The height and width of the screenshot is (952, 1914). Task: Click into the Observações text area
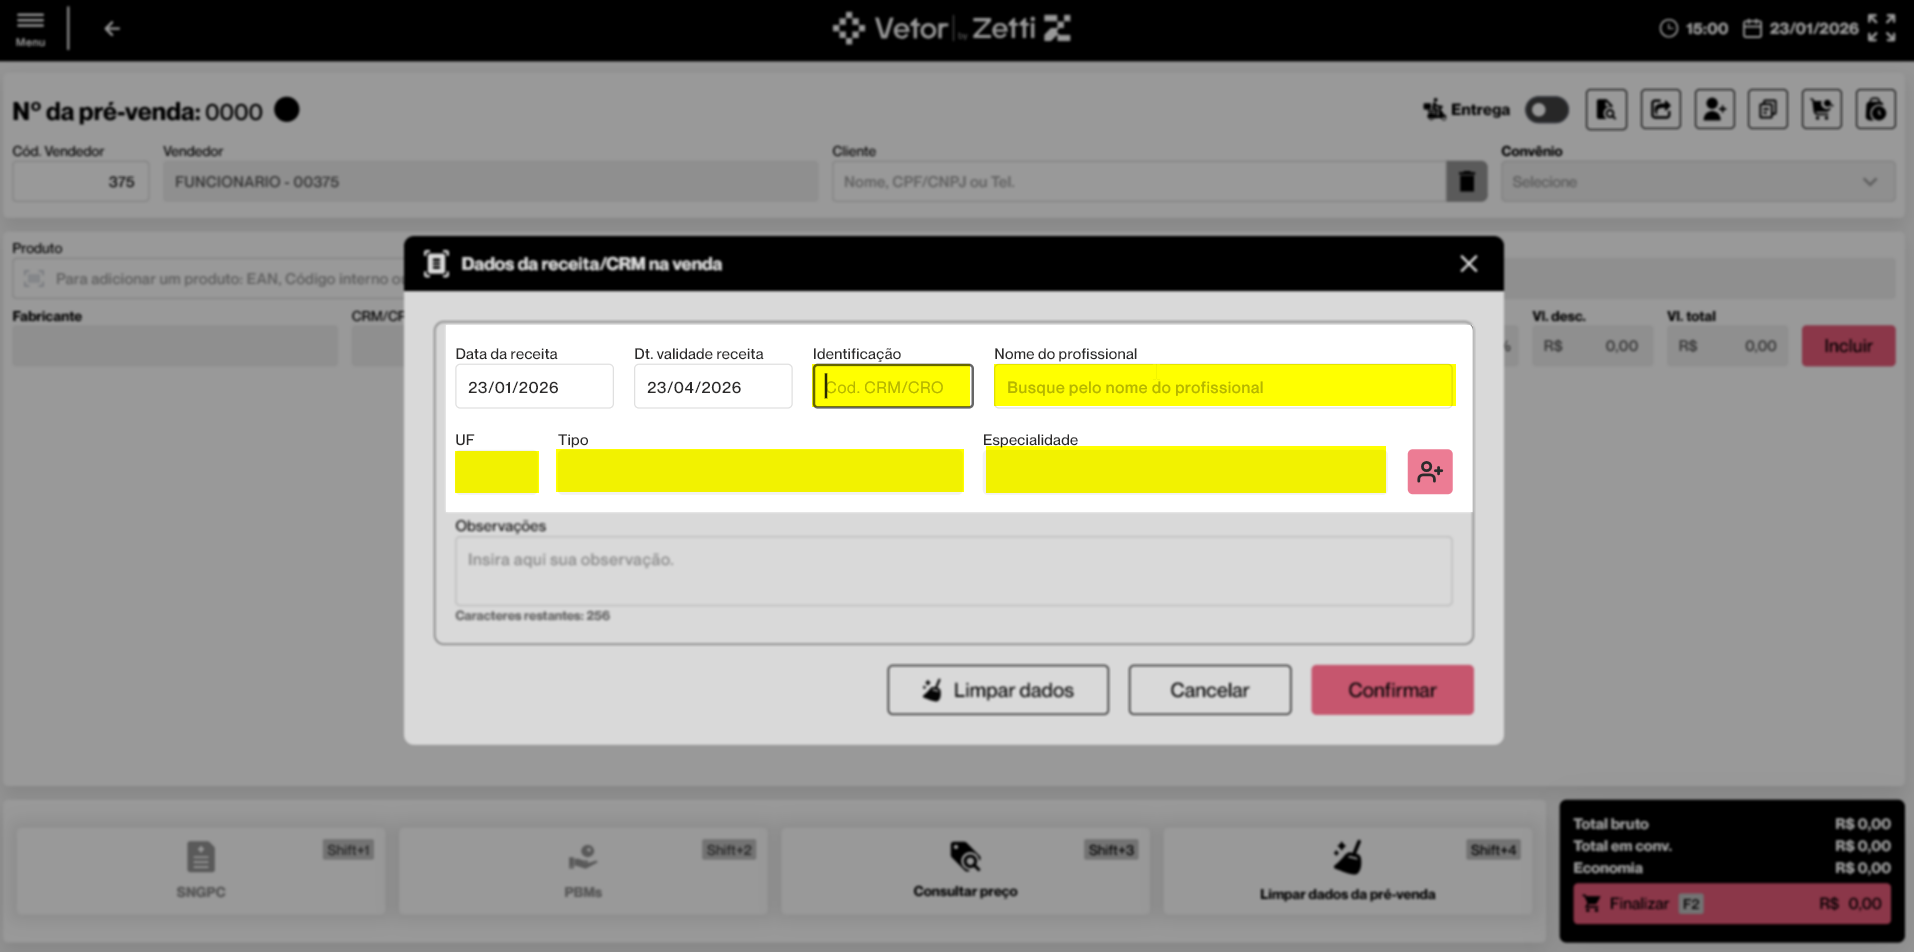(954, 571)
